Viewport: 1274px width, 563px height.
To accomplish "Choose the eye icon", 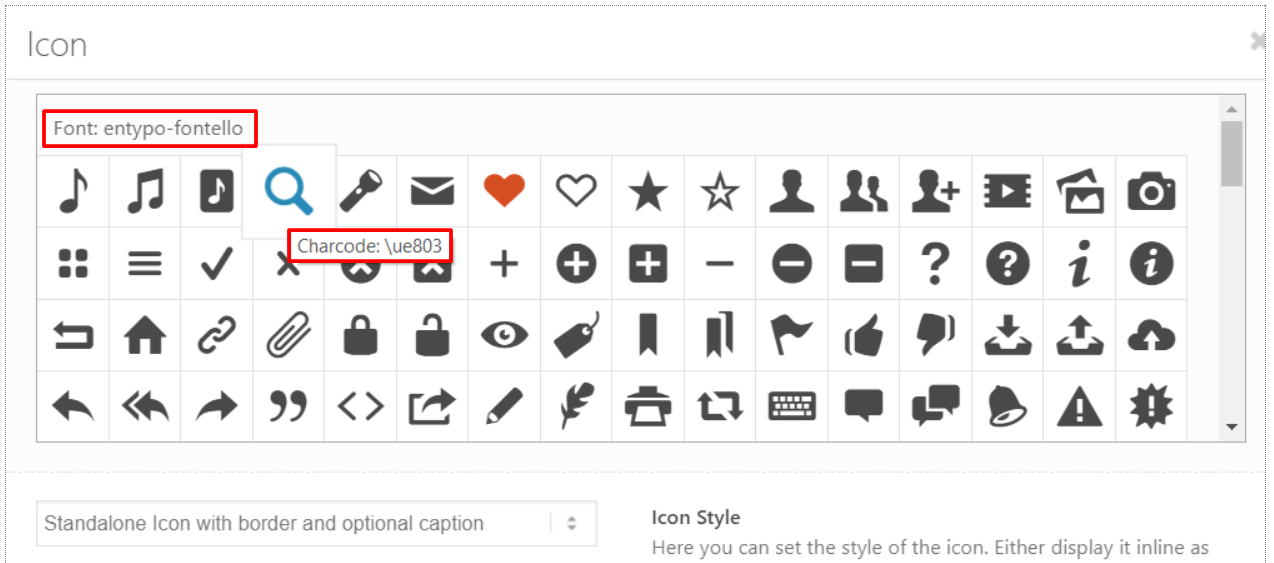I will tap(504, 335).
